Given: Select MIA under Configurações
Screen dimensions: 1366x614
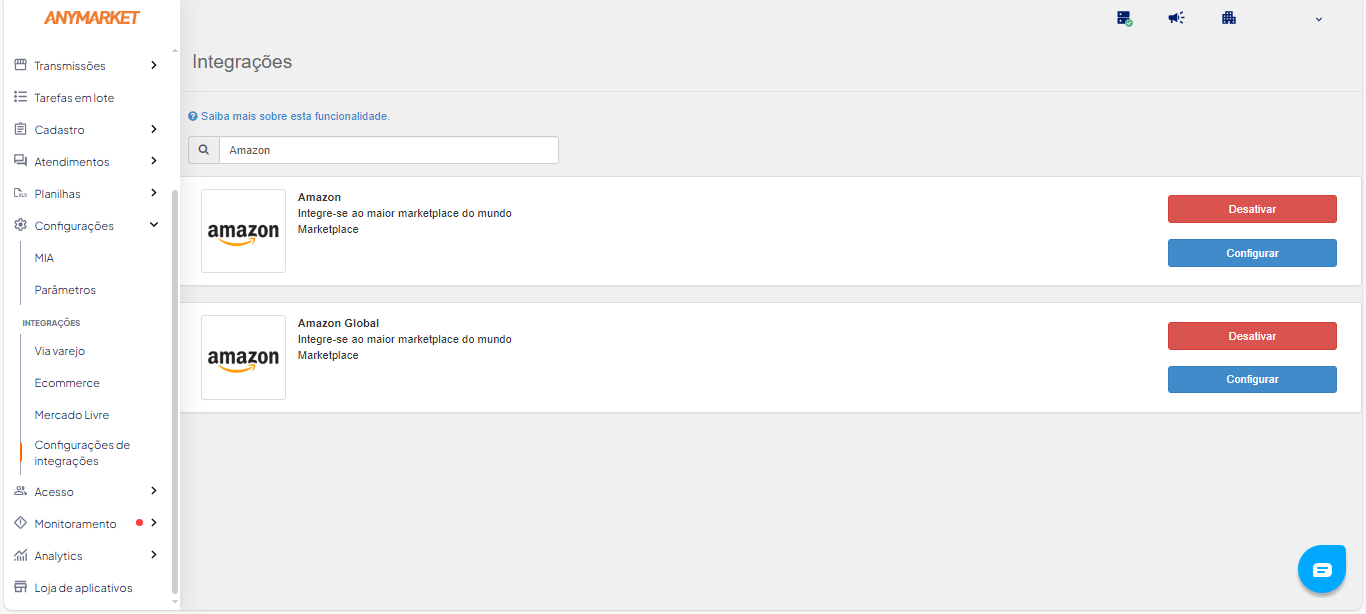Looking at the screenshot, I should click(44, 258).
